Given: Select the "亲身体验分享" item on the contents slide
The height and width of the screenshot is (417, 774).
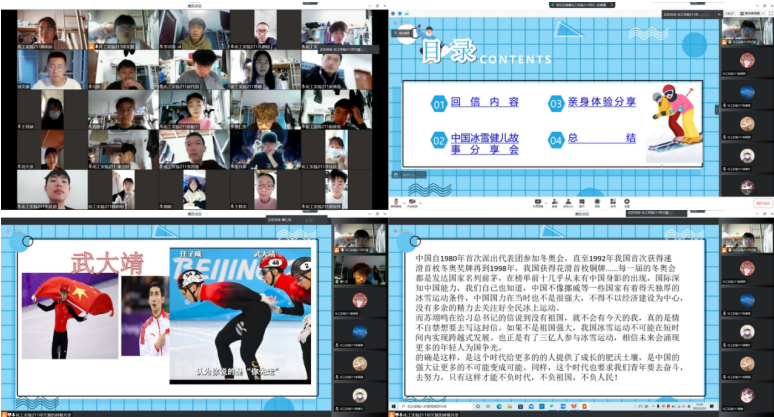Looking at the screenshot, I should pos(606,103).
